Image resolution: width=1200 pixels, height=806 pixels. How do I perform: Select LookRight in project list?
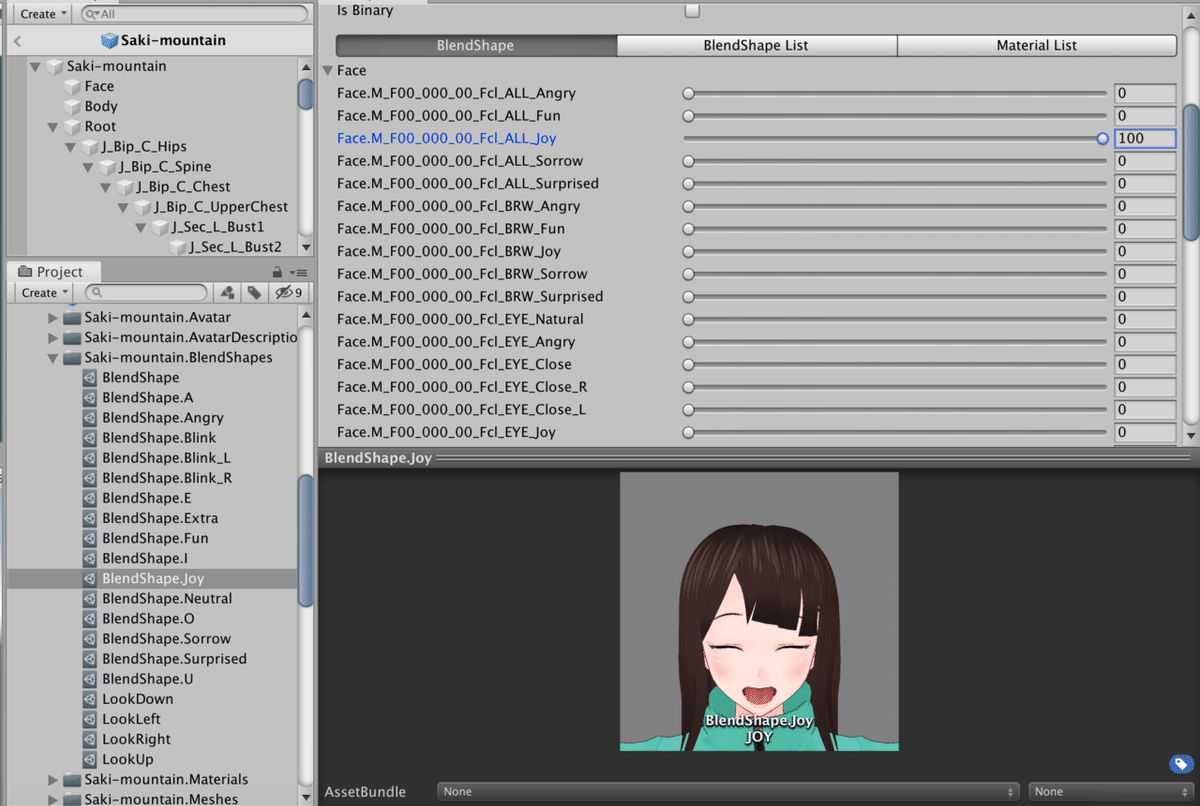click(x=136, y=739)
